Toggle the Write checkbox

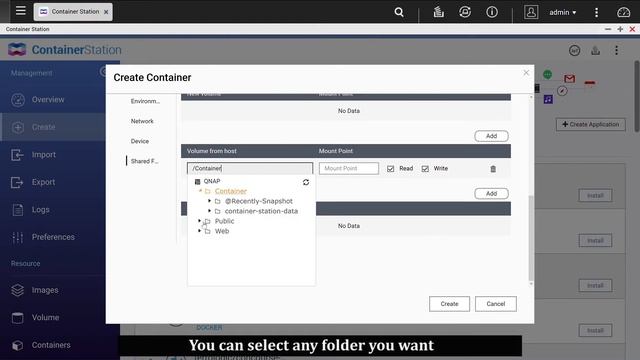(x=425, y=169)
